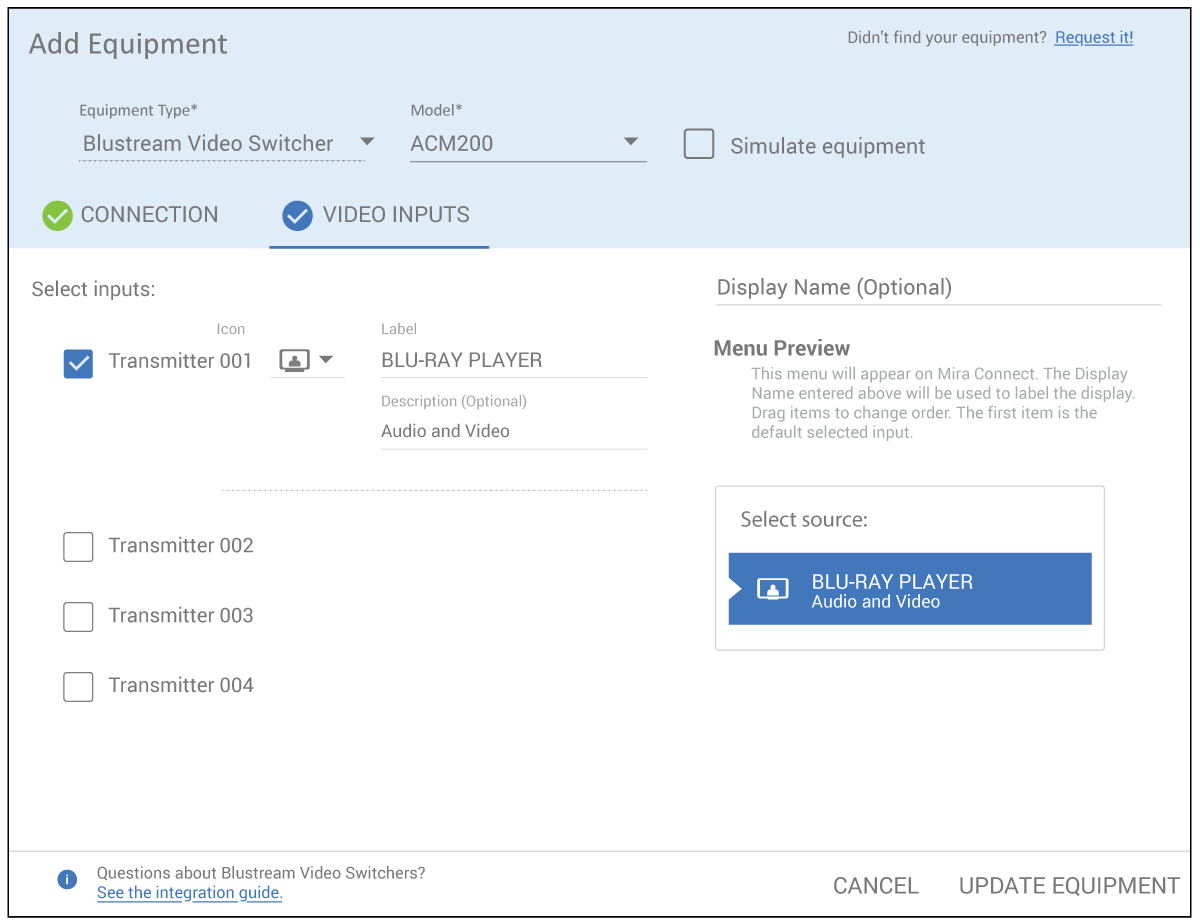Click the Cancel button
Image resolution: width=1200 pixels, height=924 pixels.
point(875,886)
